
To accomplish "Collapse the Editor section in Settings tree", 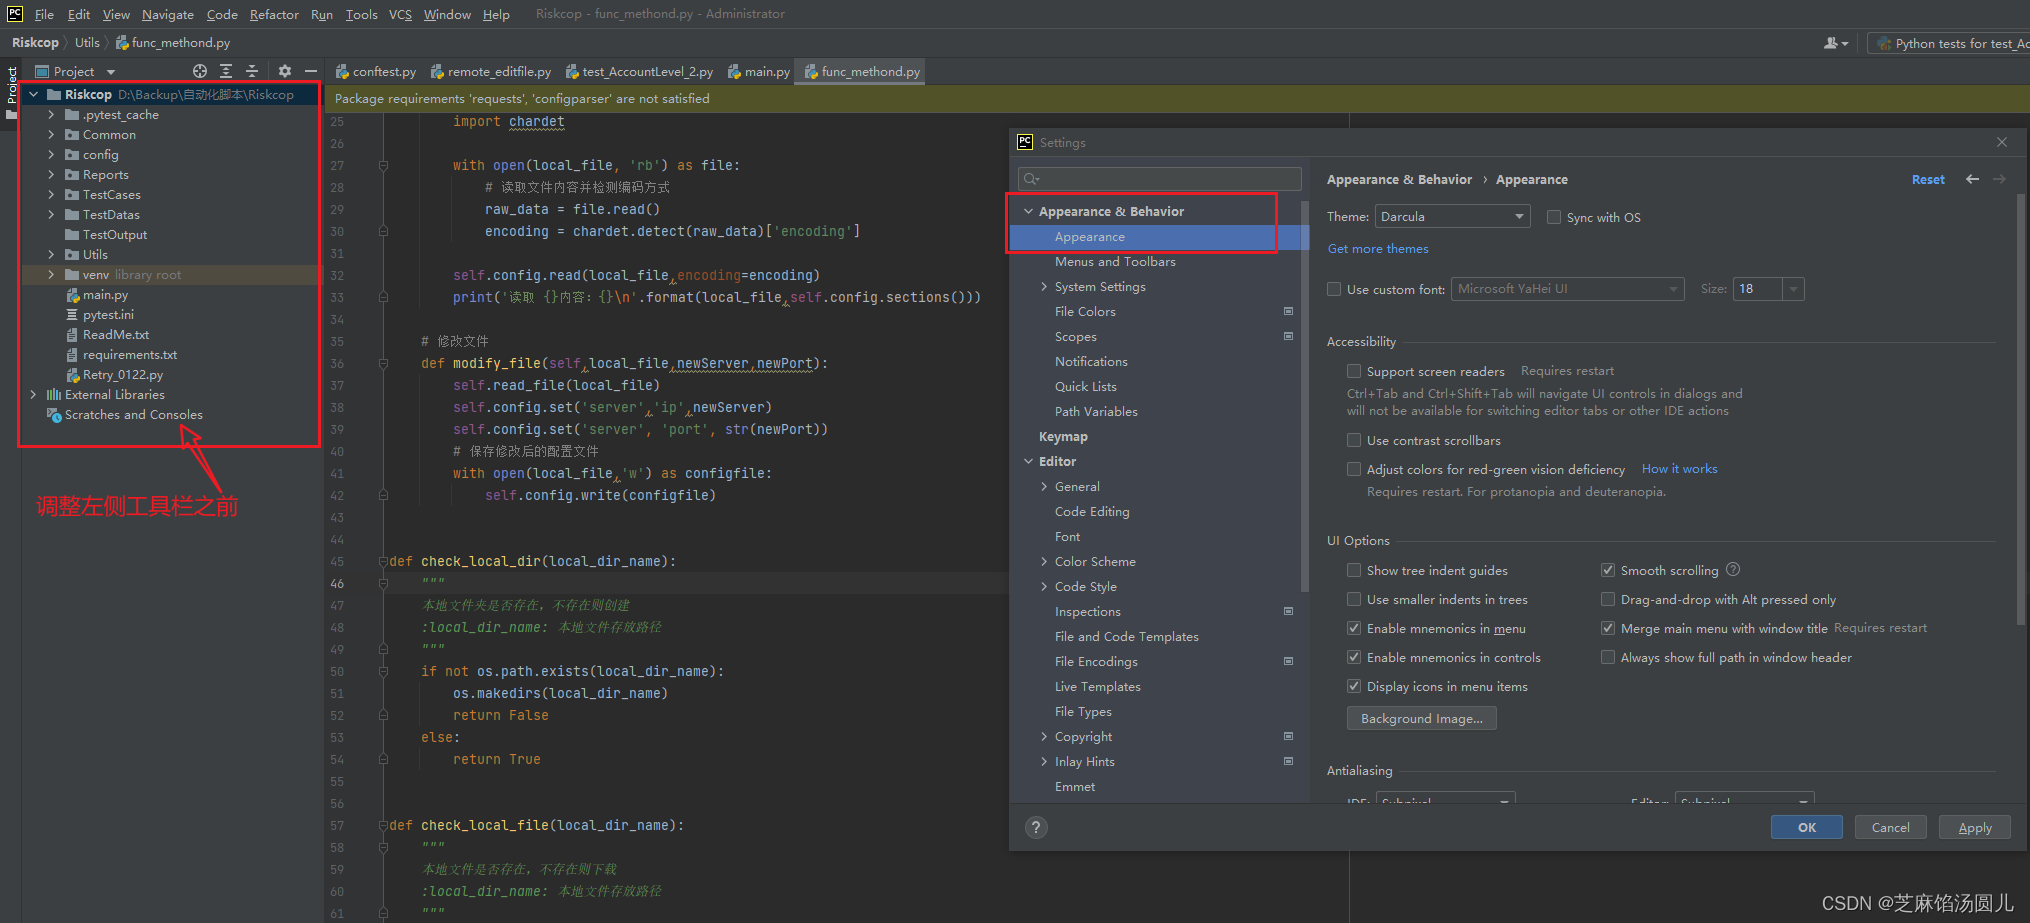I will [x=1028, y=461].
